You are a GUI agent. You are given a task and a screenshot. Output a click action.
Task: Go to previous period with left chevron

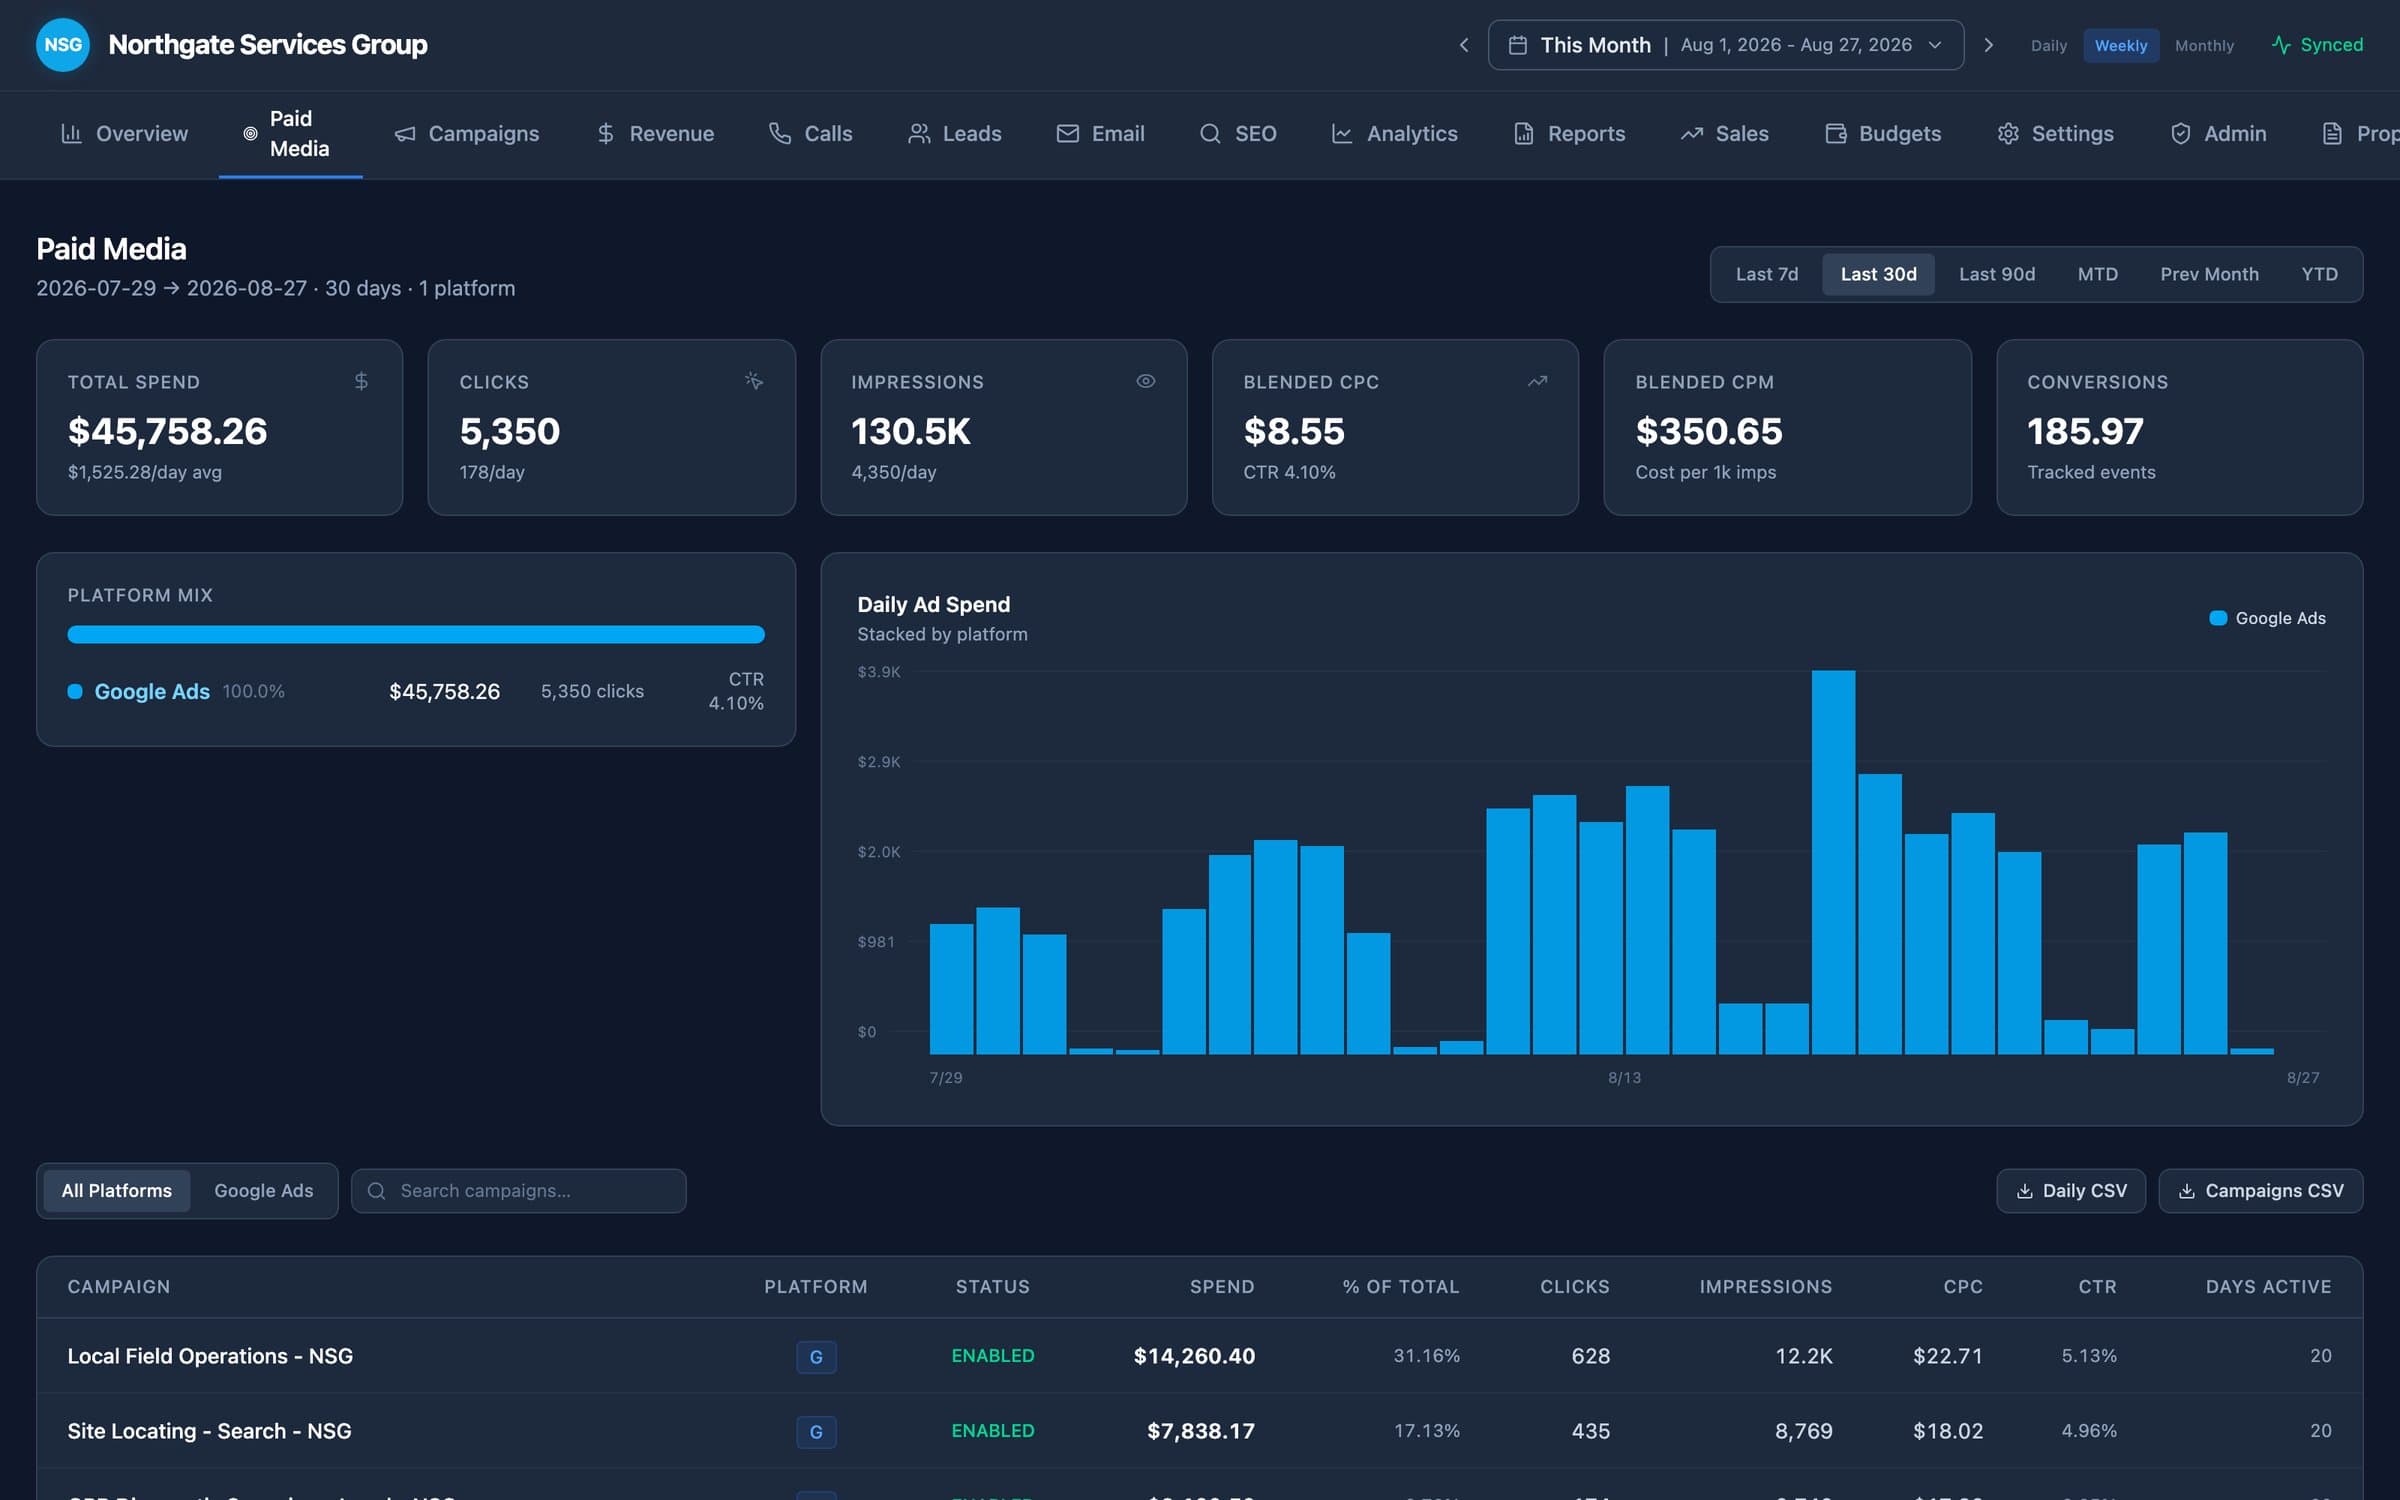(1464, 45)
